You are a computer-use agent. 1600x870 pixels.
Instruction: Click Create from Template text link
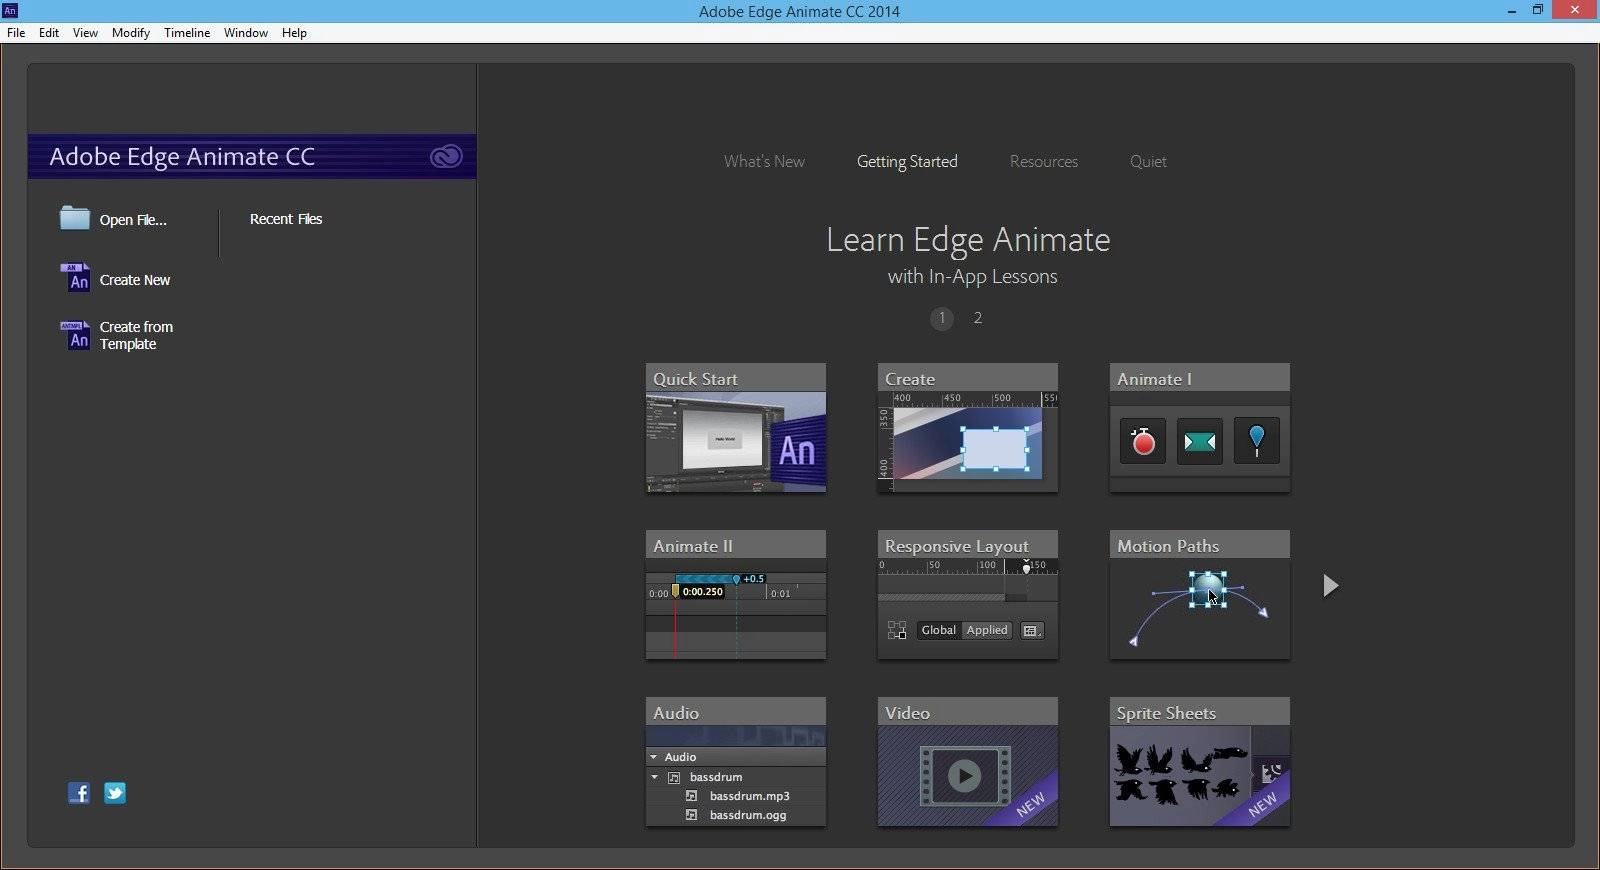pos(136,335)
